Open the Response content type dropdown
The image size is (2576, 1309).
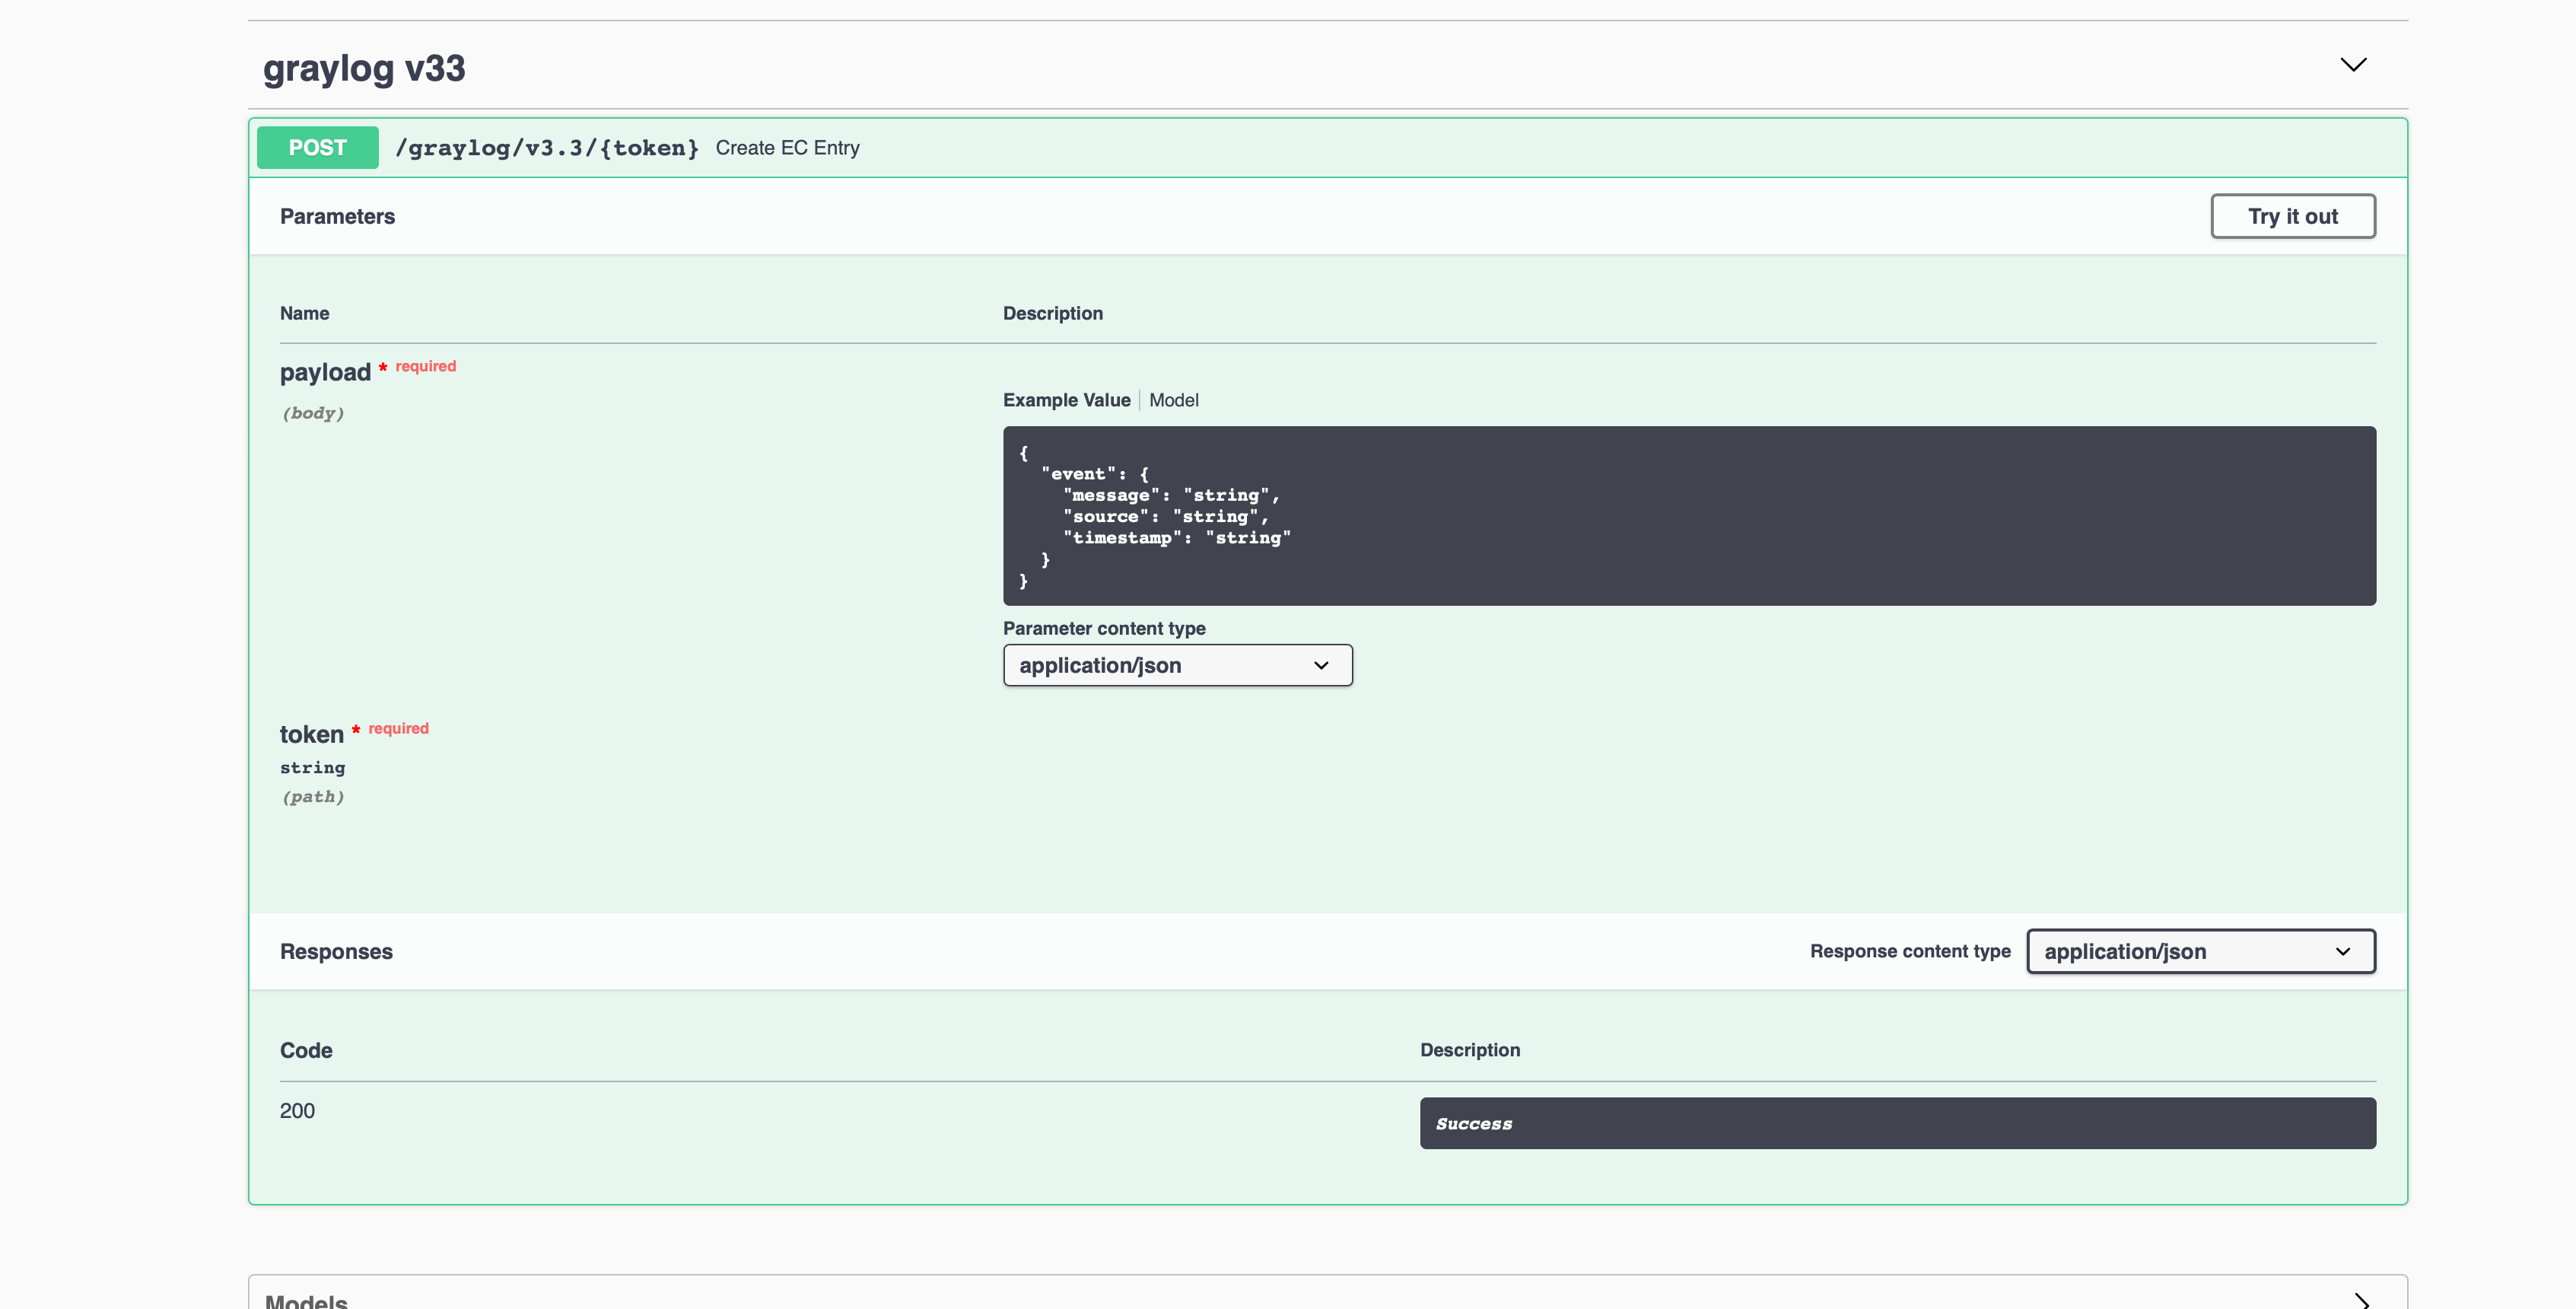pyautogui.click(x=2200, y=951)
